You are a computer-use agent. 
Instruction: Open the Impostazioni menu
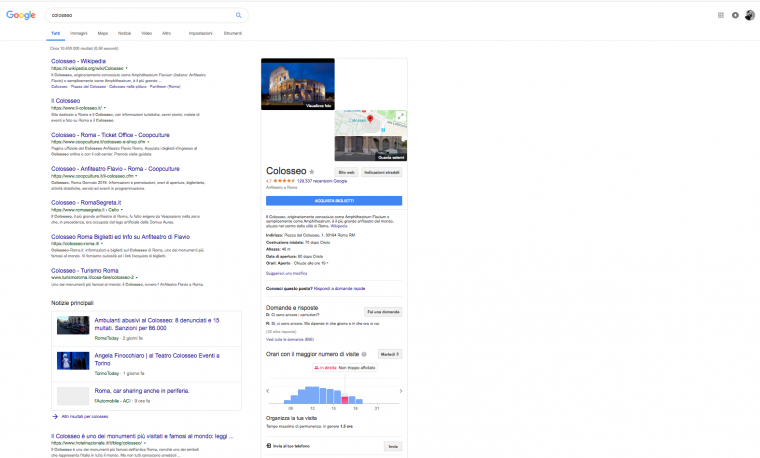tap(201, 33)
